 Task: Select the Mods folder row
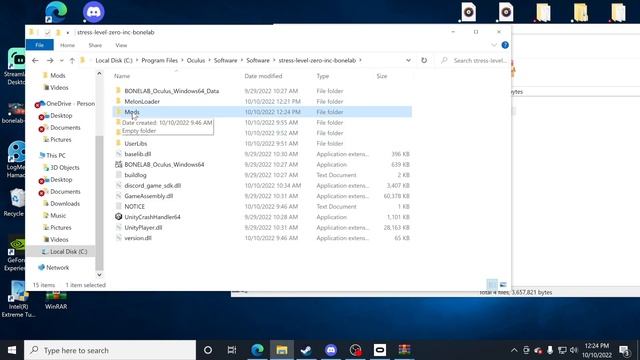[262, 112]
